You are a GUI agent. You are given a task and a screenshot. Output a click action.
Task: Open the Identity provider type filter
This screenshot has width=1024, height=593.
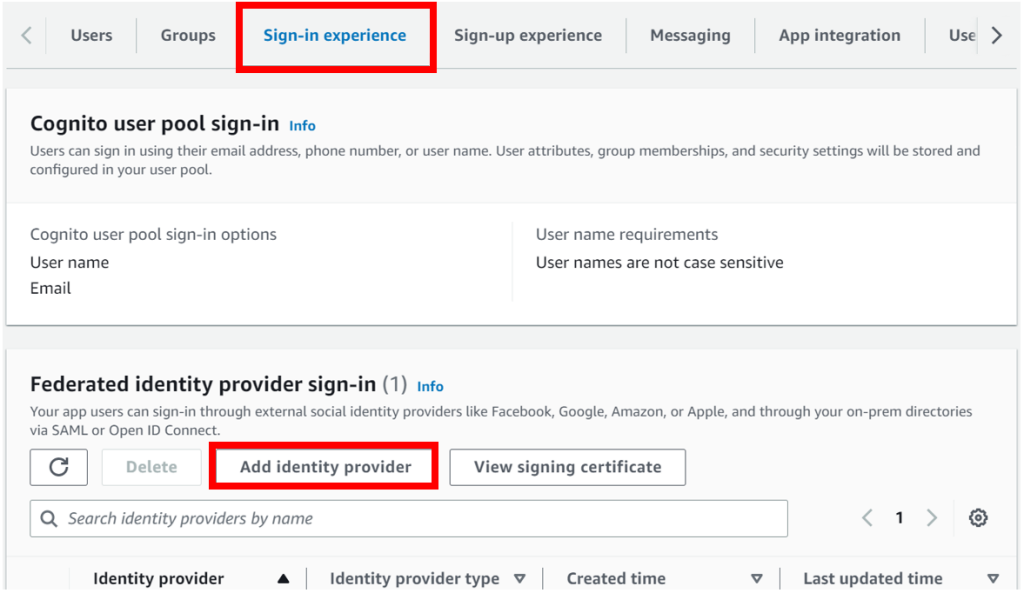pos(520,578)
